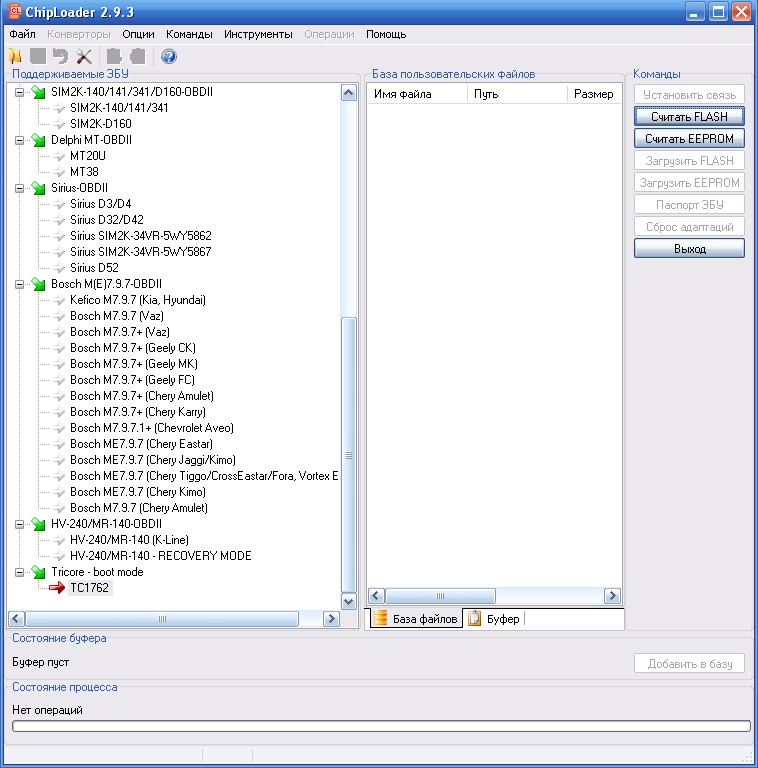Viewport: 758px width, 768px height.
Task: Collapse the Sirius-OBDII tree node
Action: [x=19, y=188]
